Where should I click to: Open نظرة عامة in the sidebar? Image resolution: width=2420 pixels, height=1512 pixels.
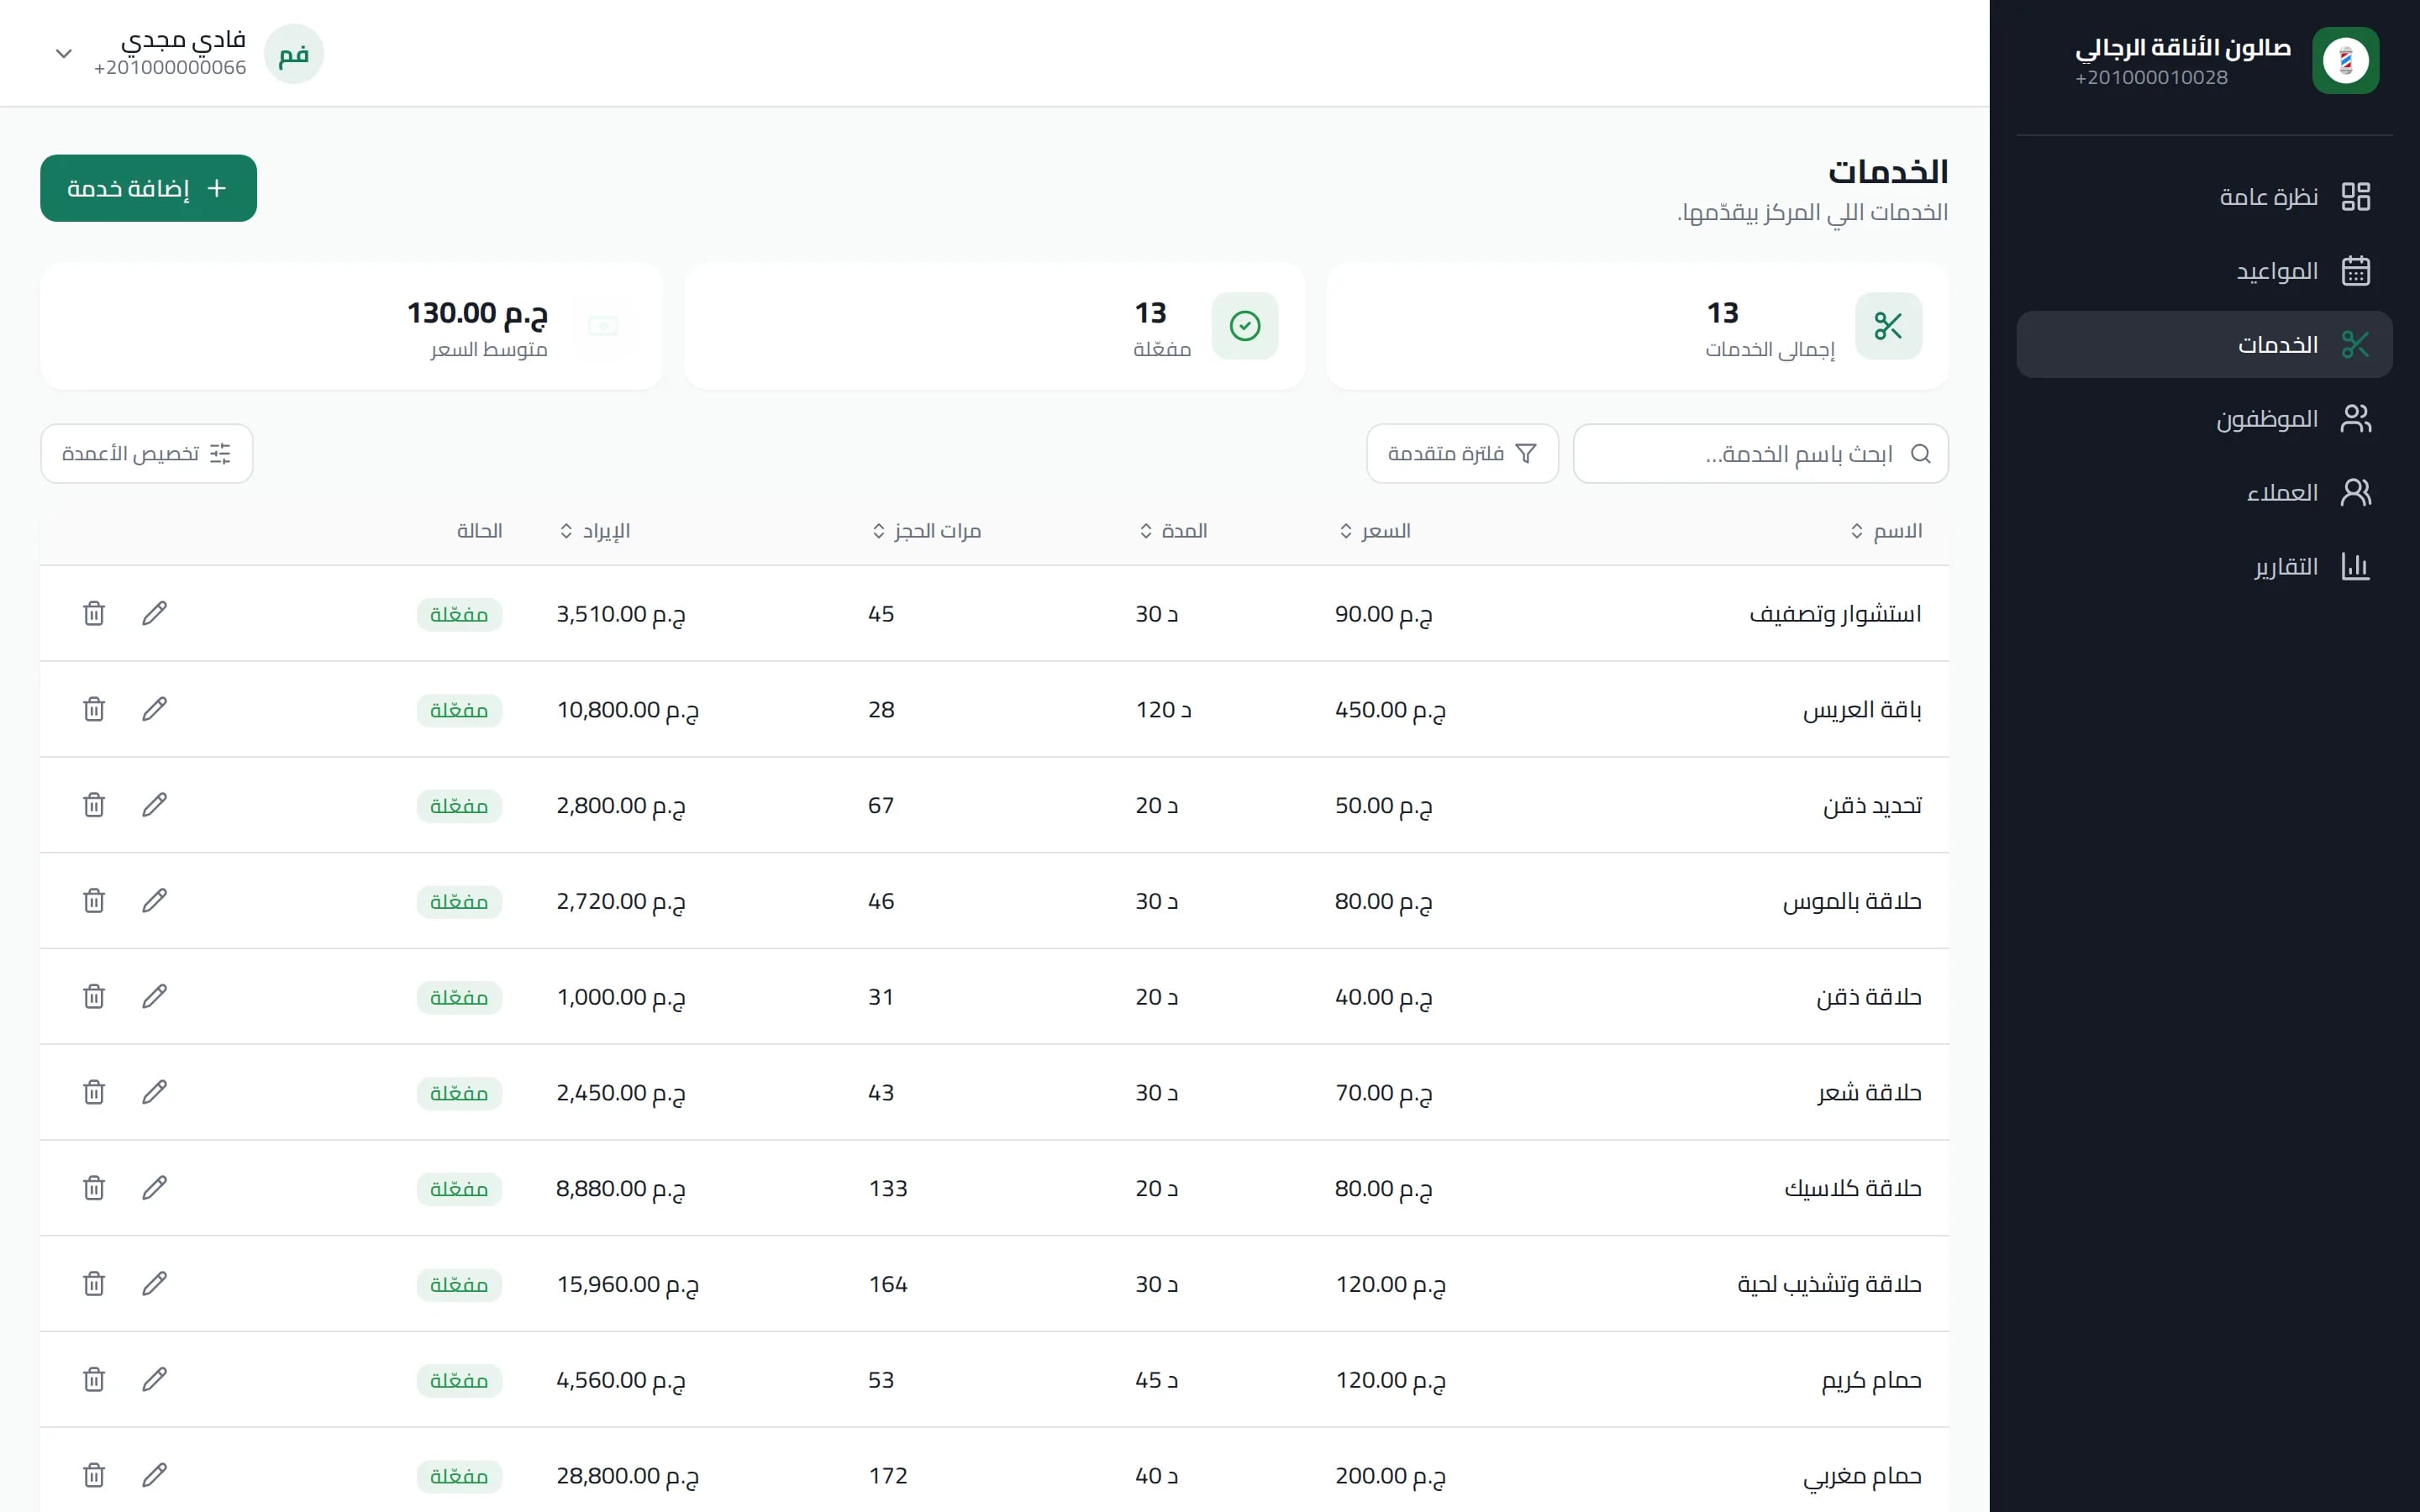pyautogui.click(x=2204, y=196)
